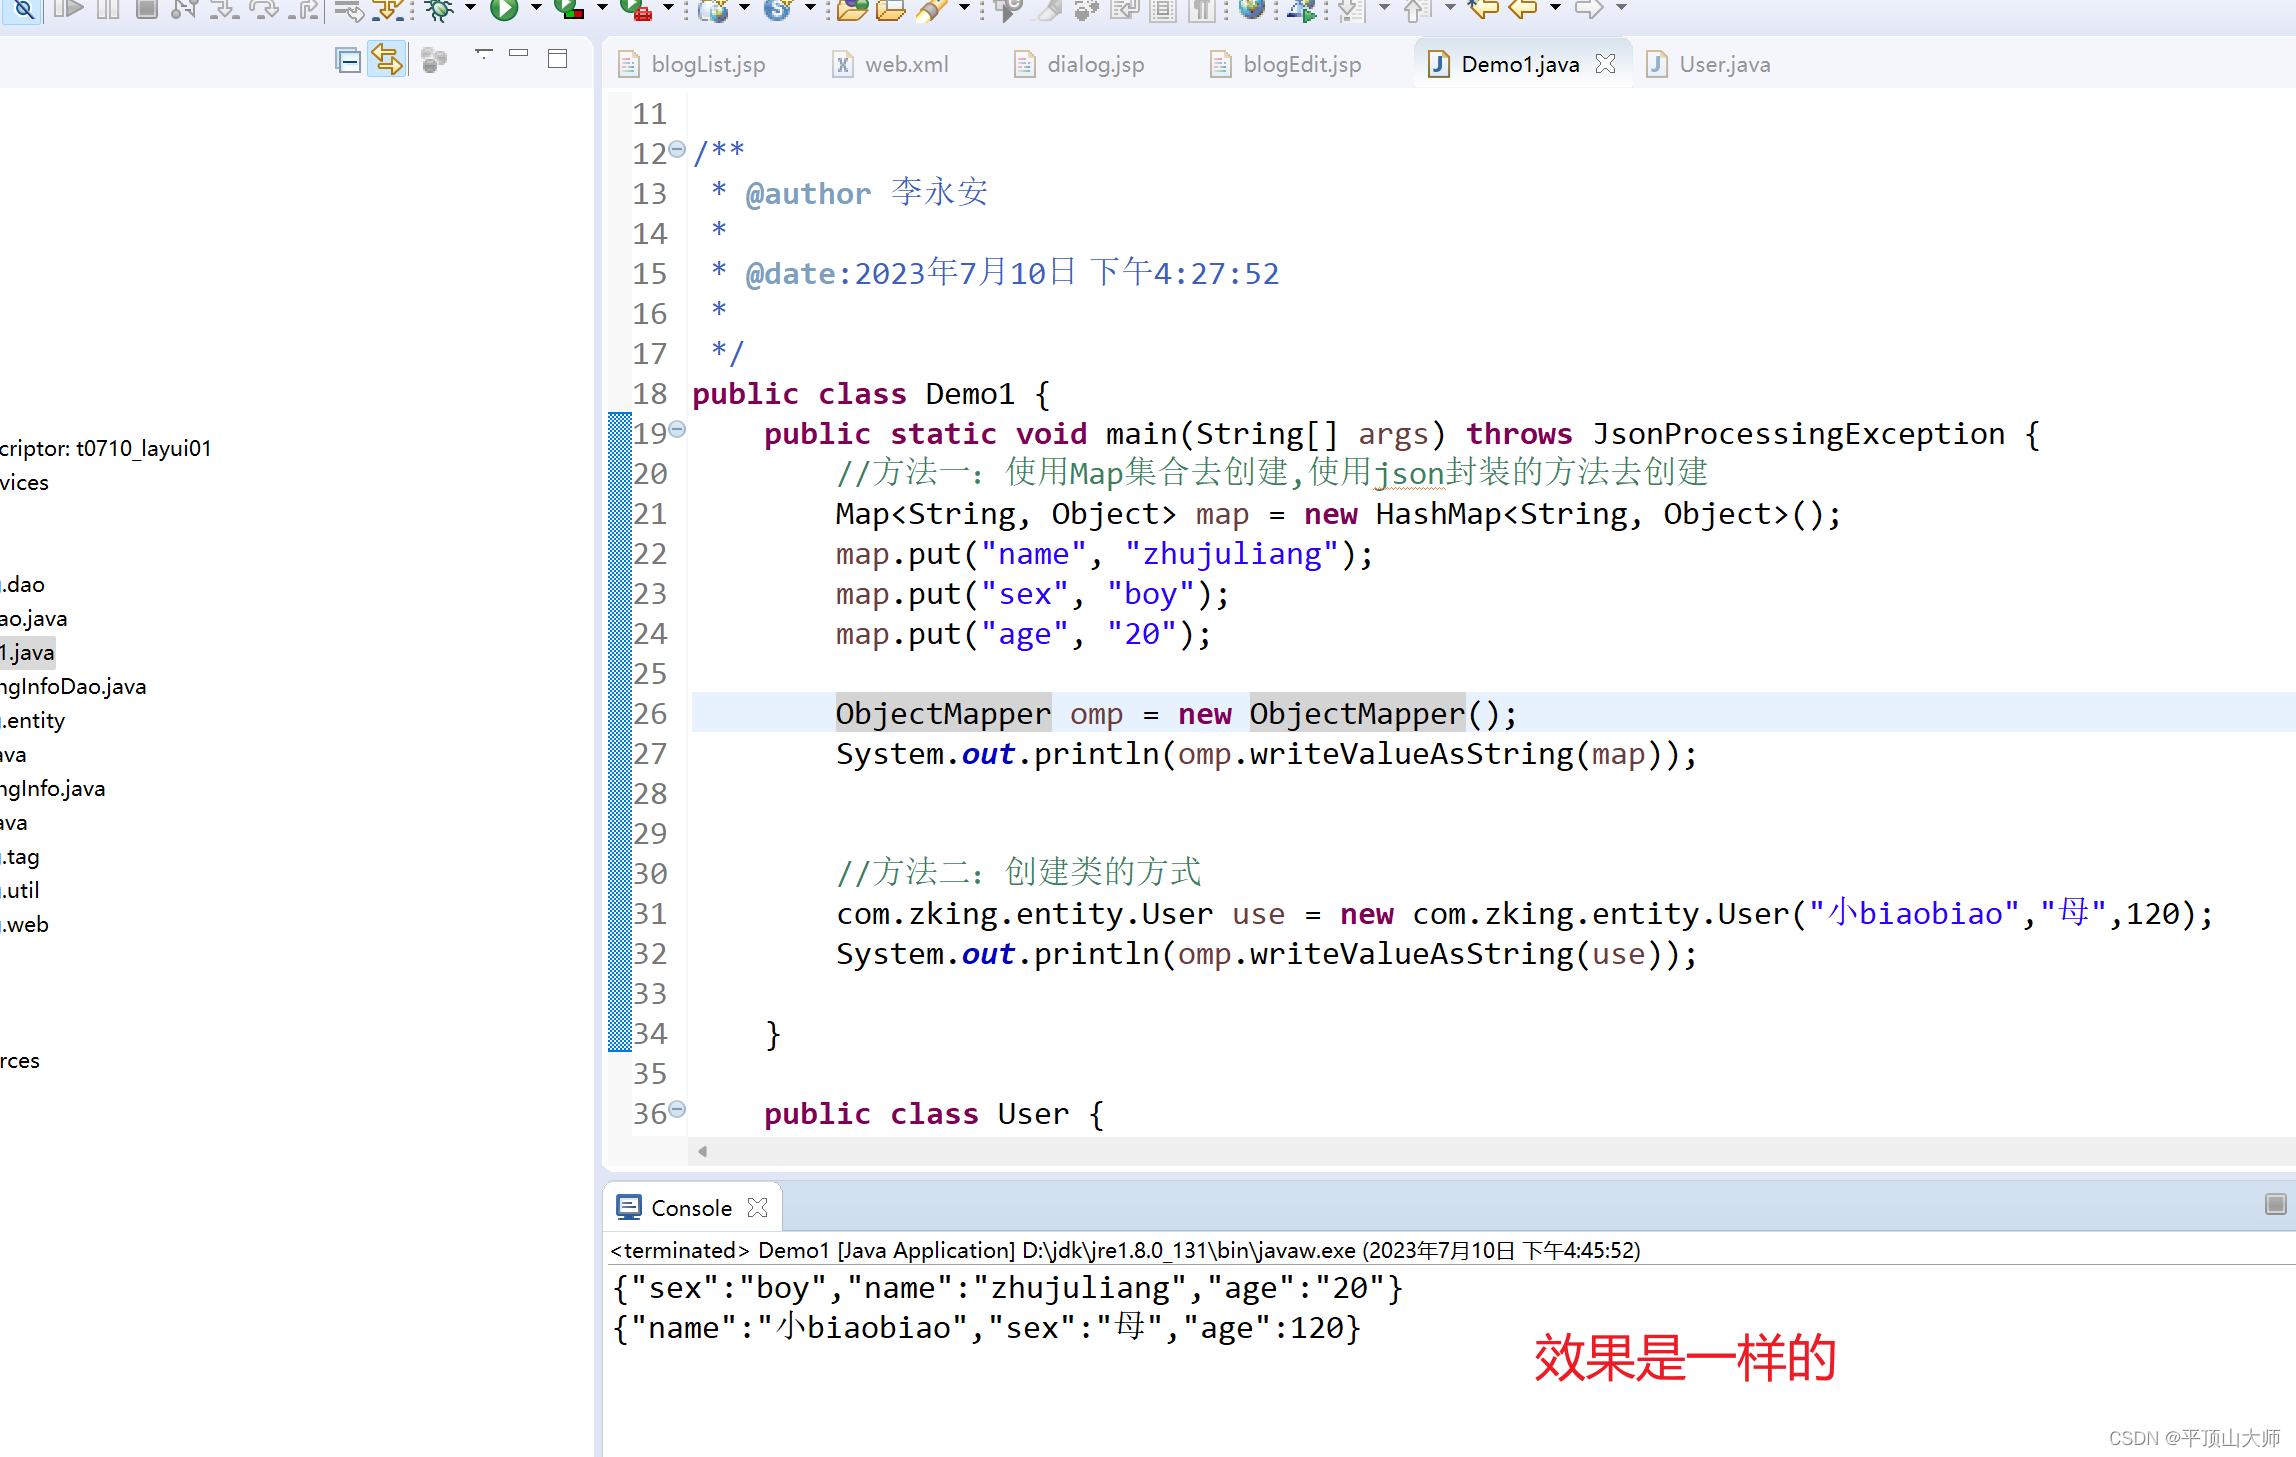
Task: Click the Last Edit Location arrow
Action: pos(1482,10)
